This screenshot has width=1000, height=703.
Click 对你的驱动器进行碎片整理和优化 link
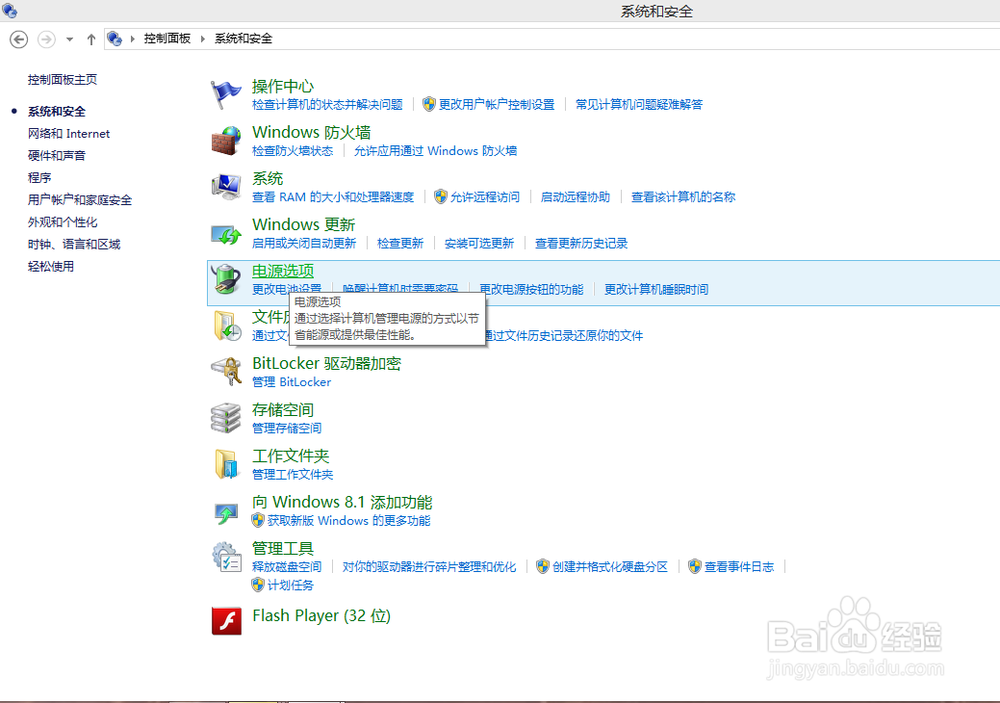(429, 567)
